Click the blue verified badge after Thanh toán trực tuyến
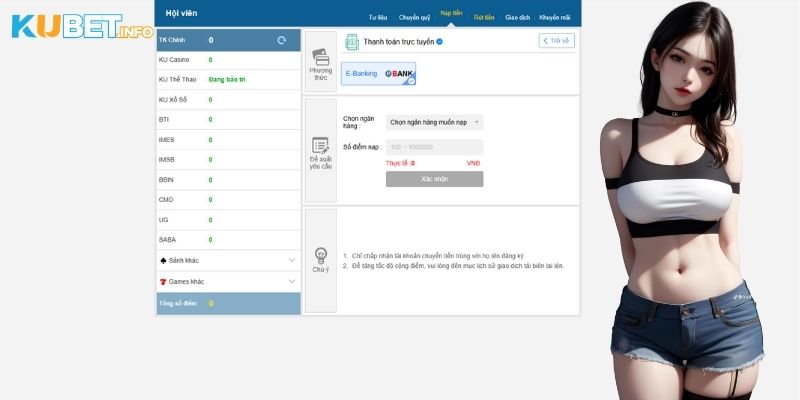 [440, 42]
